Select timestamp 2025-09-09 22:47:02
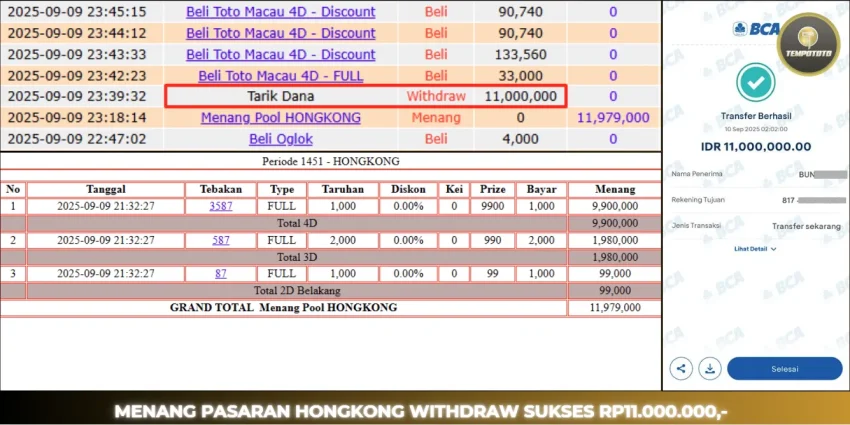This screenshot has width=850, height=425. coord(77,139)
